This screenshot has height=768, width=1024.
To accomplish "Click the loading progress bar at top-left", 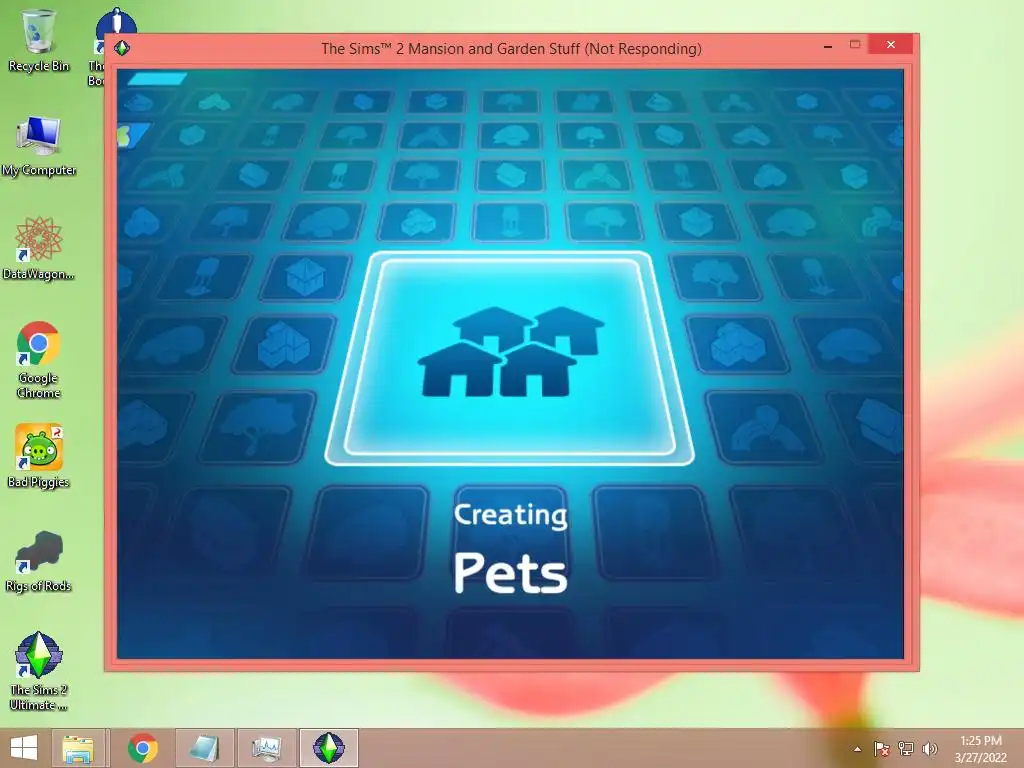I will click(157, 79).
